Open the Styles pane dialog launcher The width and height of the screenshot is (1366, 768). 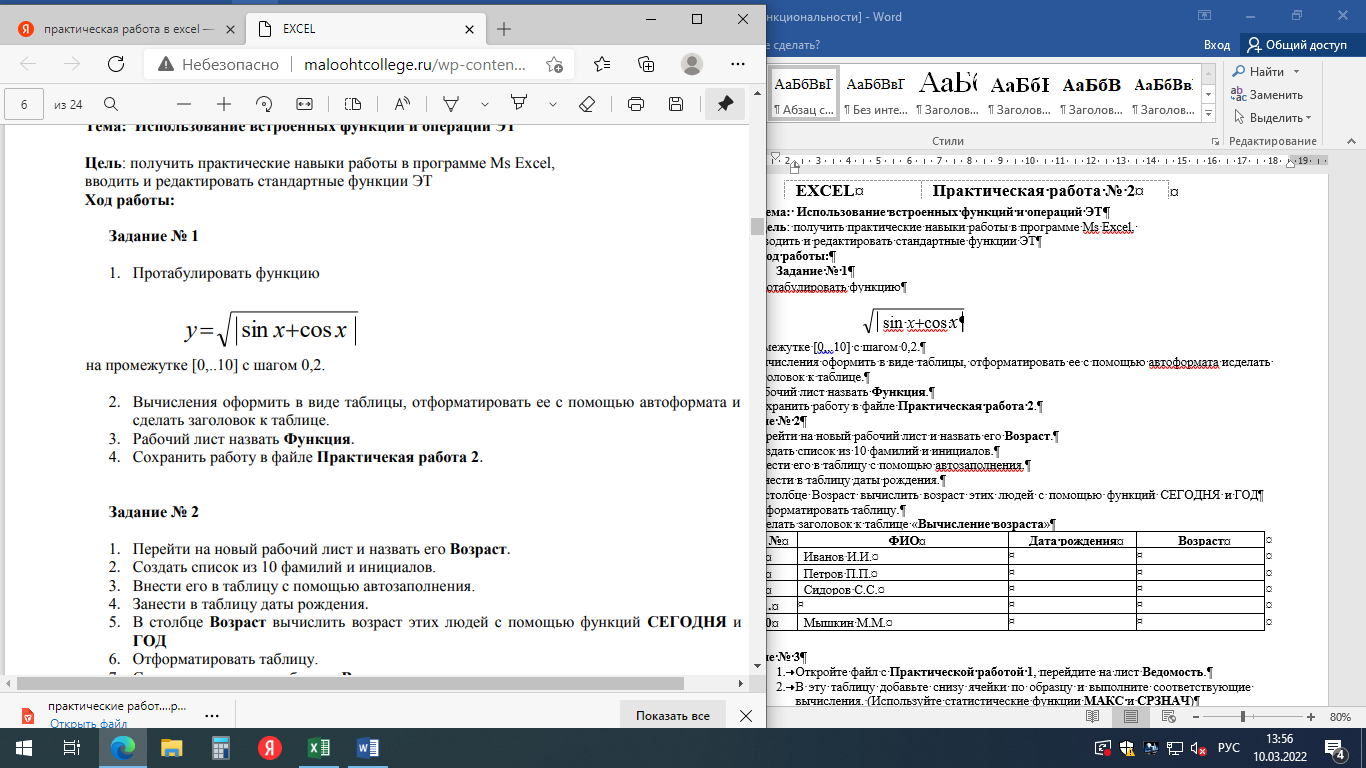1215,141
